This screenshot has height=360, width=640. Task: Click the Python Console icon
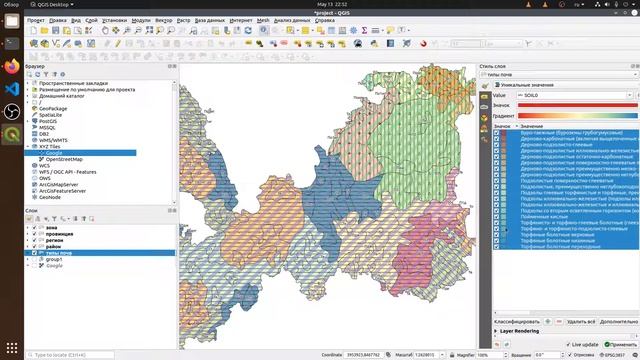coord(374,44)
